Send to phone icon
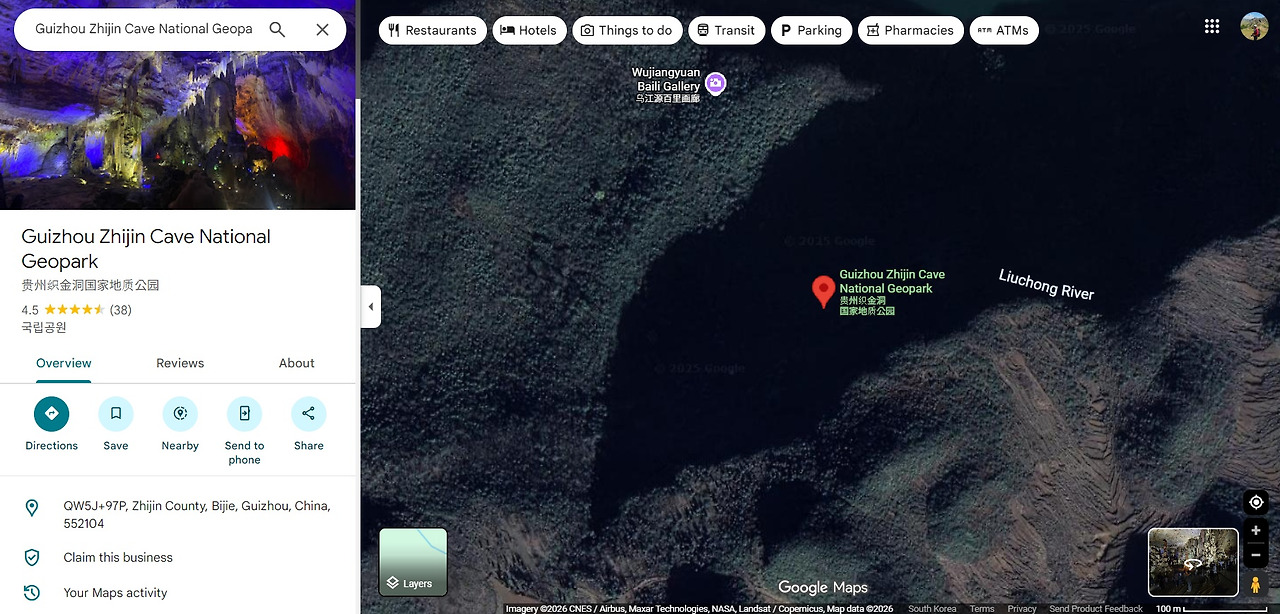The width and height of the screenshot is (1280, 614). click(x=244, y=414)
